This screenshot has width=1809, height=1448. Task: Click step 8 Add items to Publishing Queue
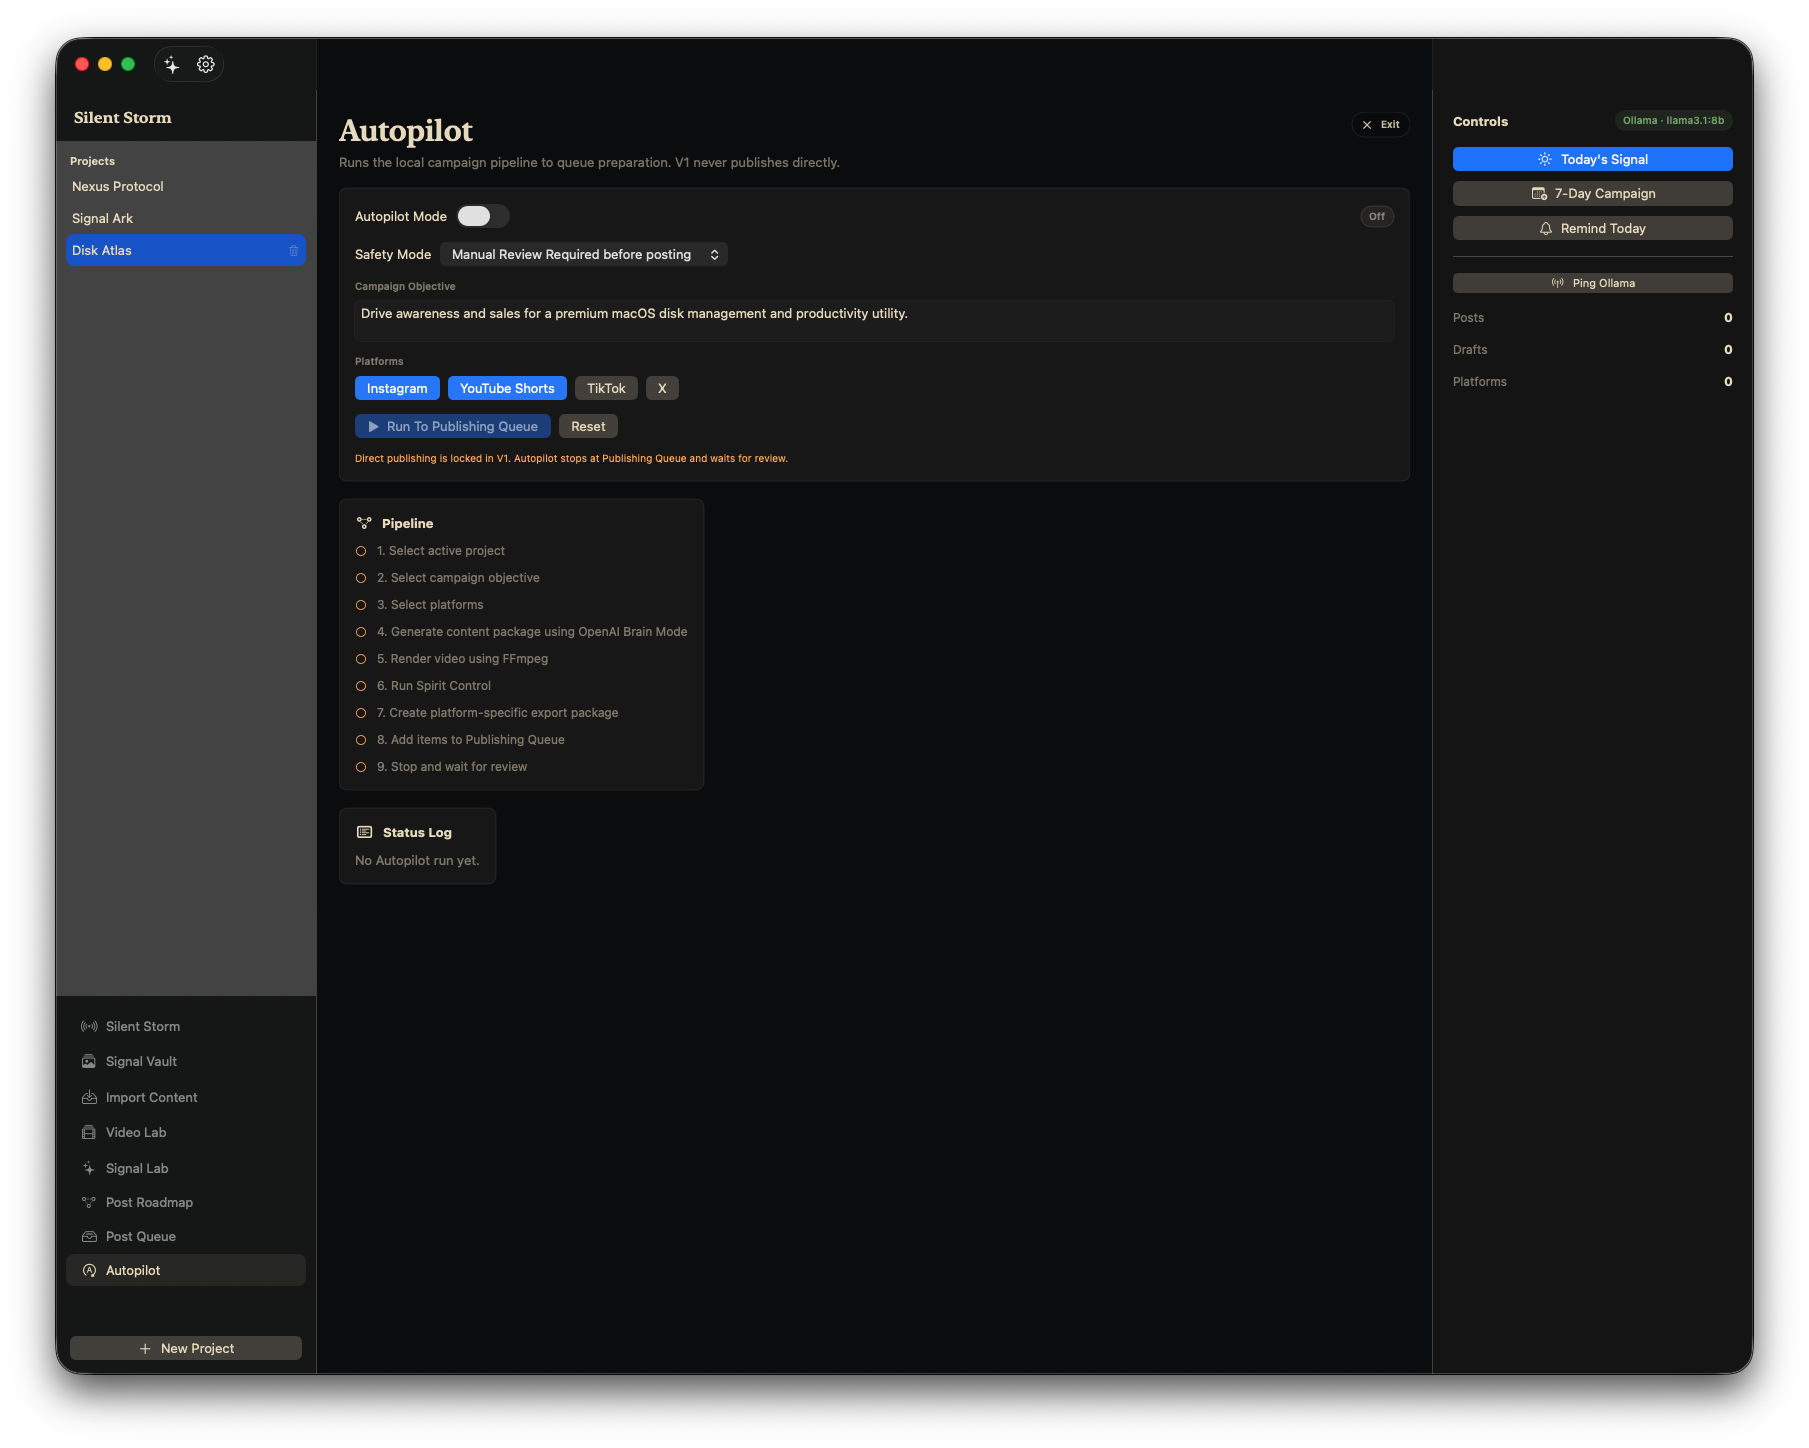[x=471, y=740]
